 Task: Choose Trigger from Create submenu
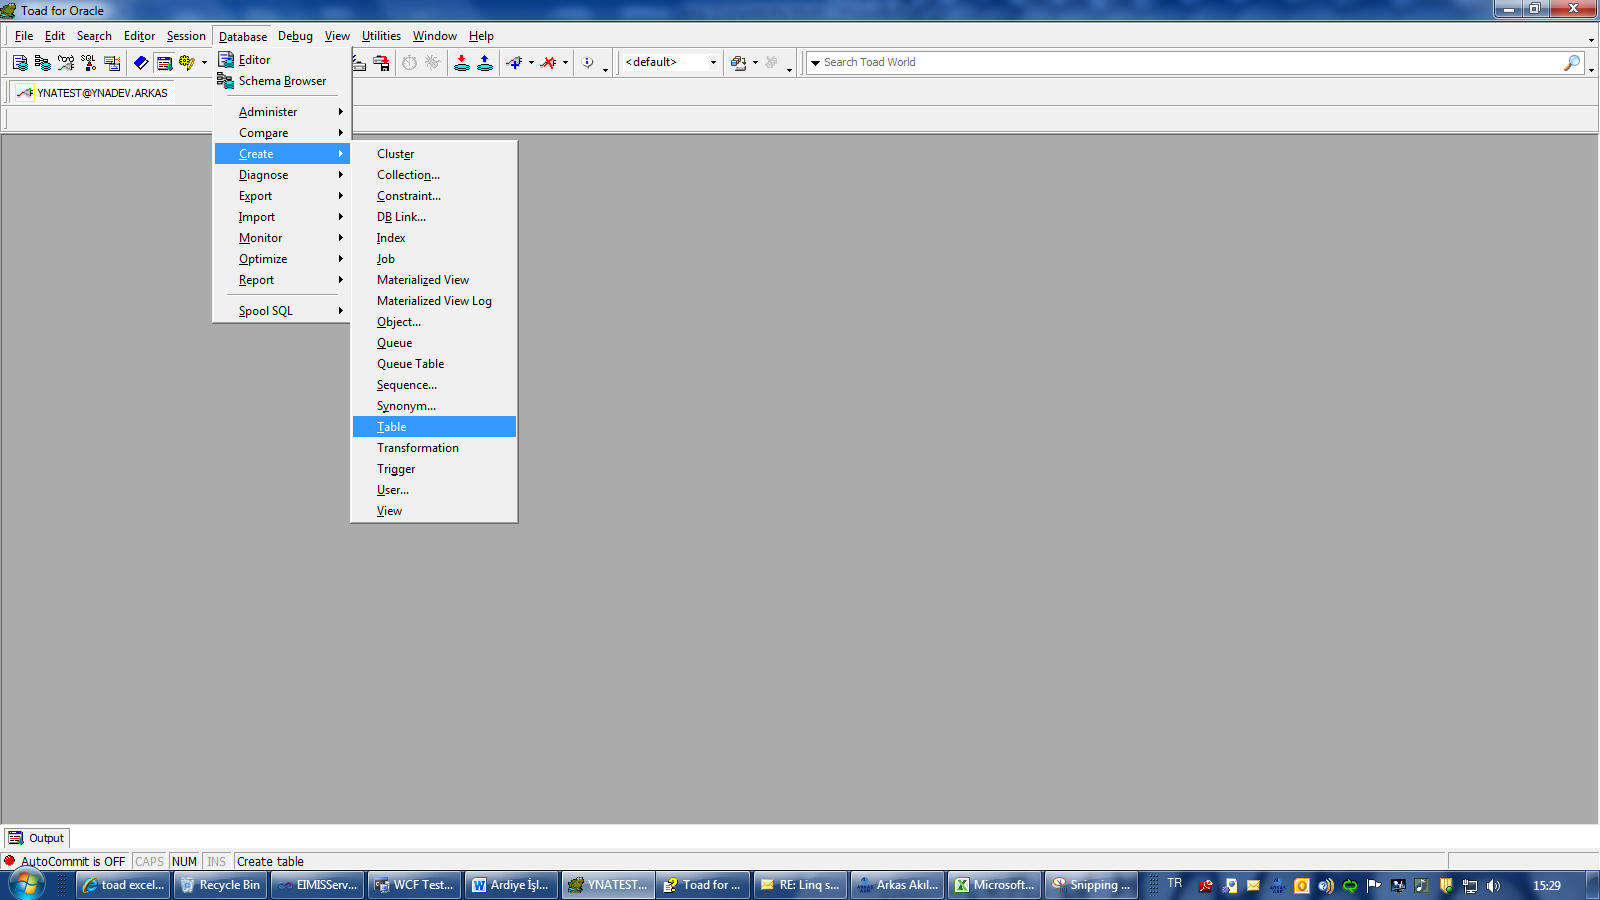point(434,469)
